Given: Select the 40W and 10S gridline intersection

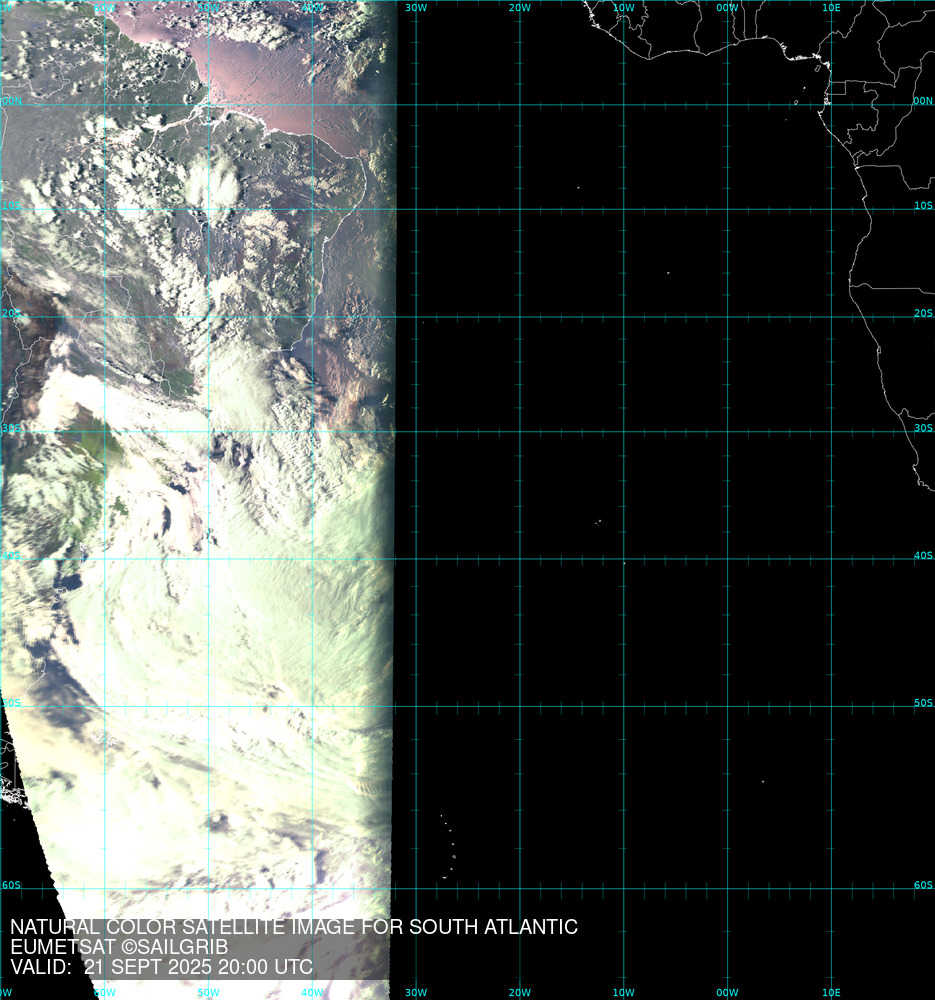Looking at the screenshot, I should 312,209.
